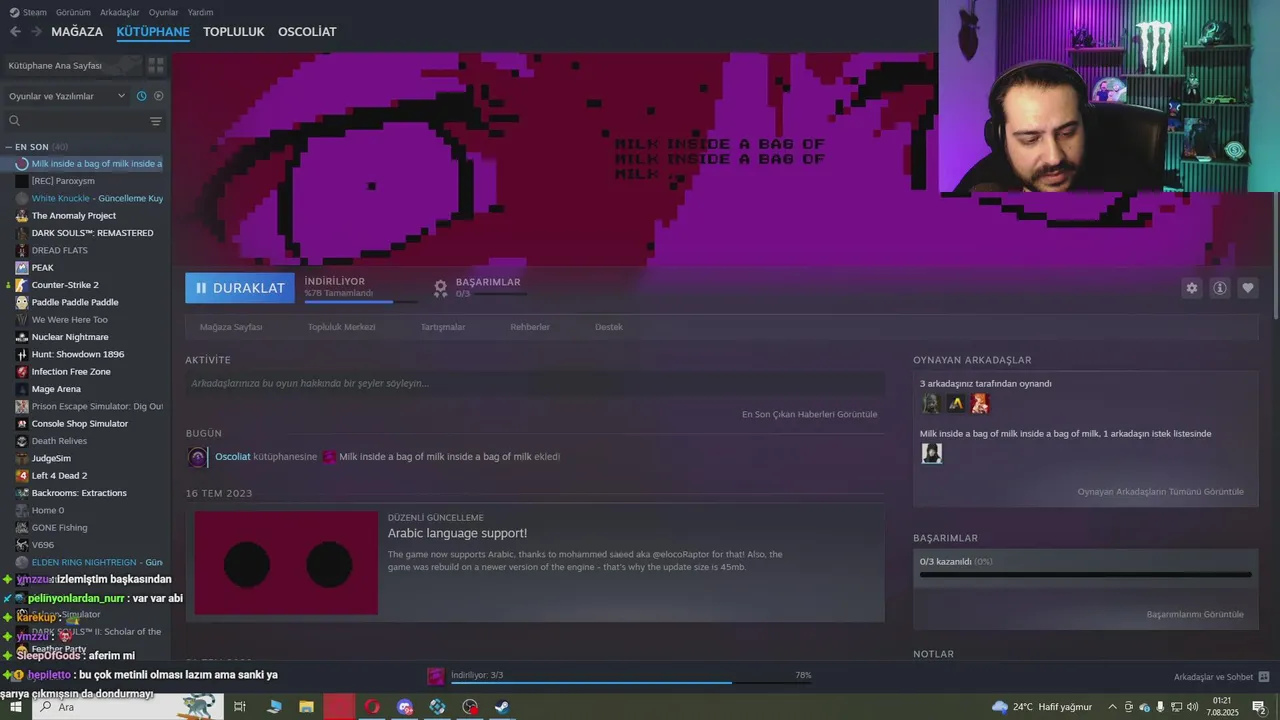The image size is (1280, 720).
Task: Open Oynayan Arkadaşların Tümünü Görüntüle
Action: tap(1160, 492)
